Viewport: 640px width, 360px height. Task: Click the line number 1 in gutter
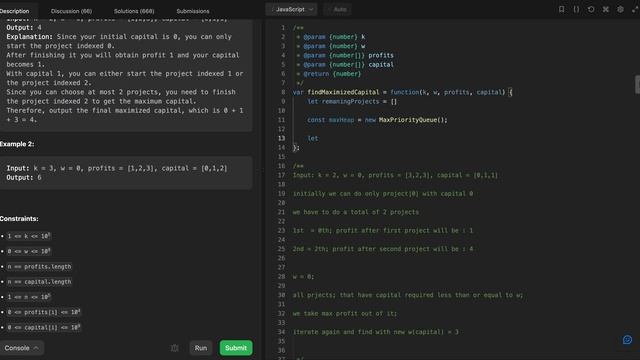click(x=283, y=28)
